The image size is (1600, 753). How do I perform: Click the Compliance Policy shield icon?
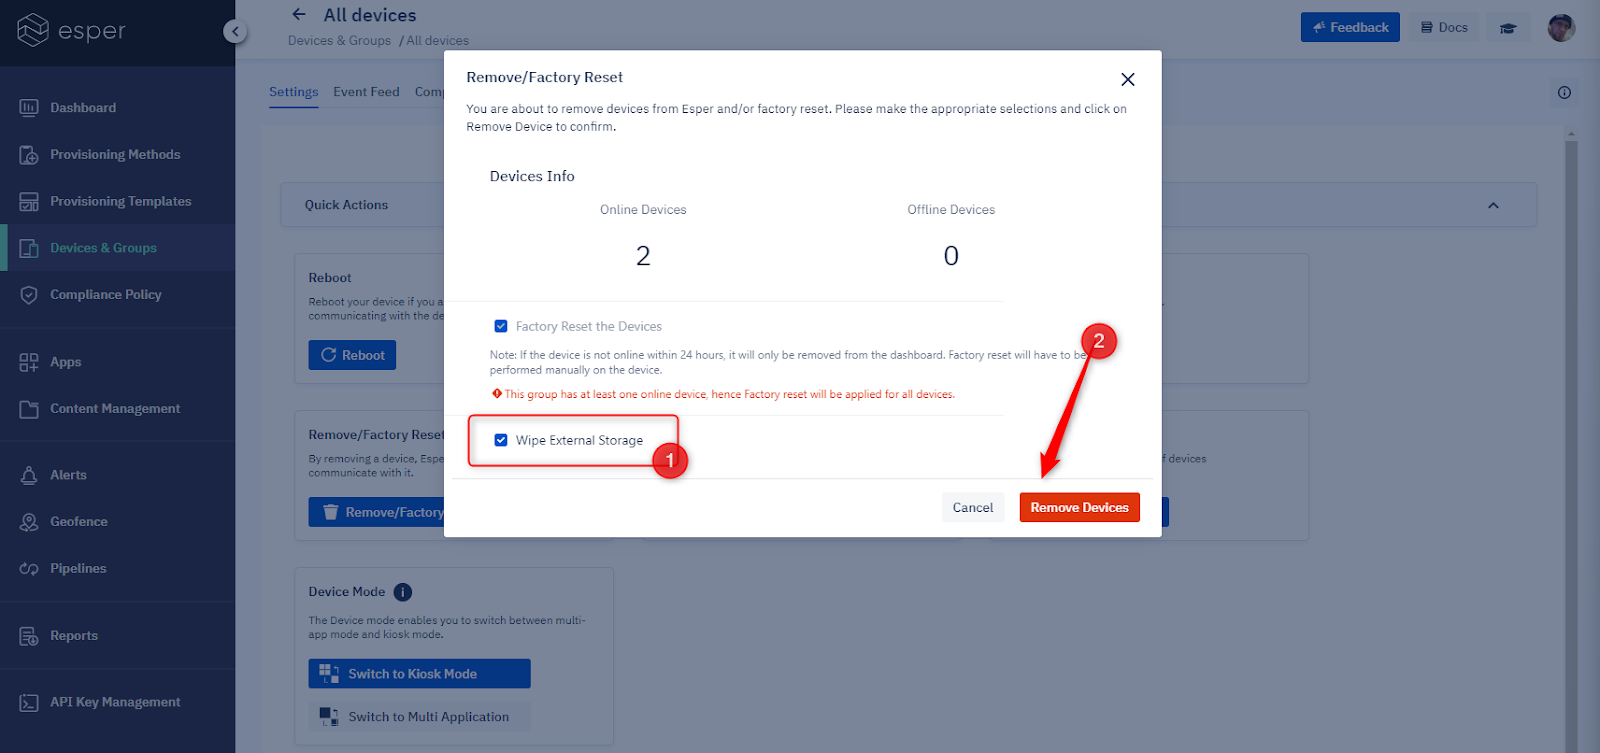(29, 295)
